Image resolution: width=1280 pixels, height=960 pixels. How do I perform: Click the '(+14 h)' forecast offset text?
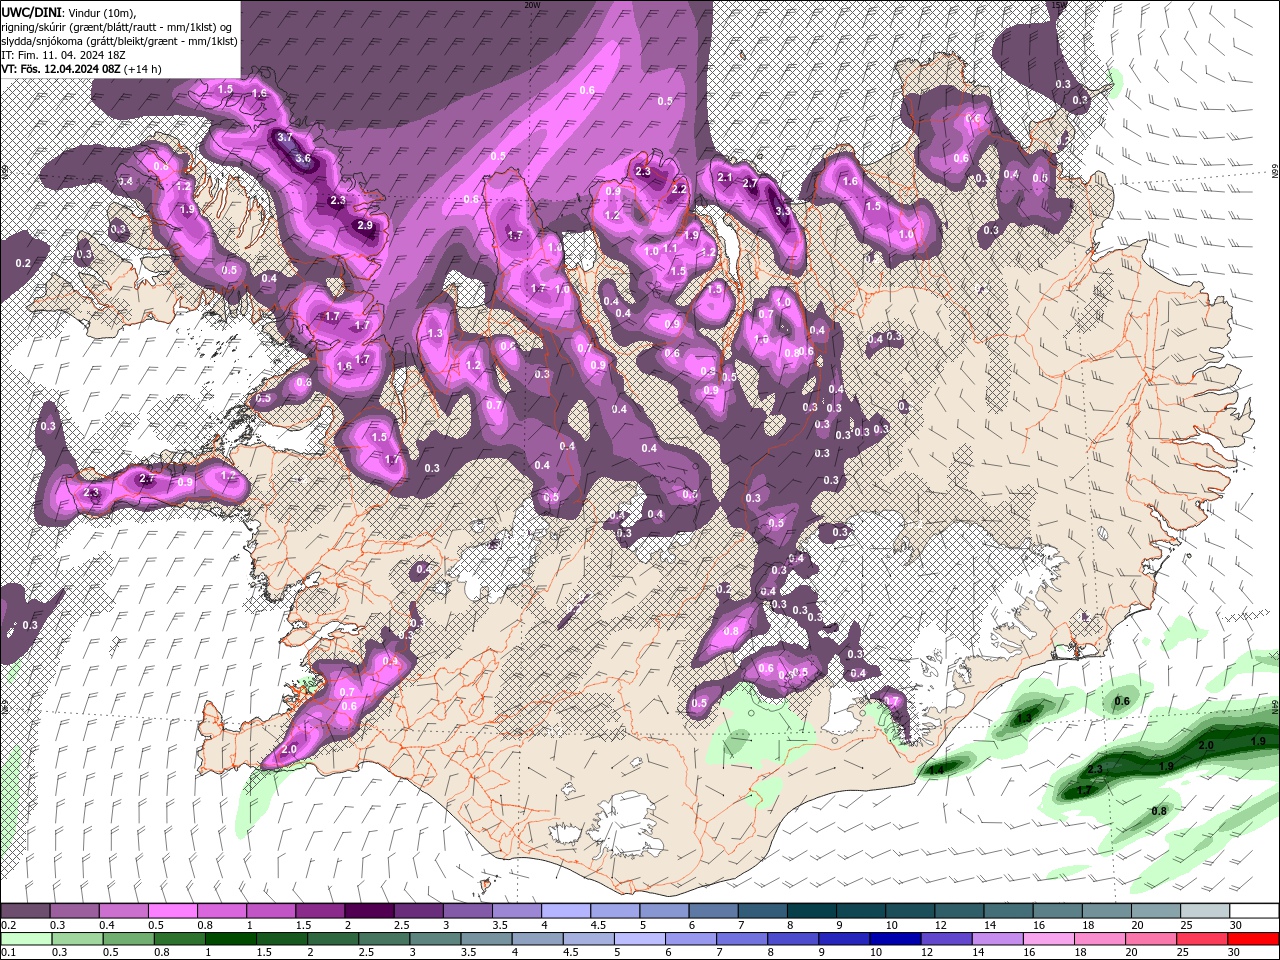[143, 69]
